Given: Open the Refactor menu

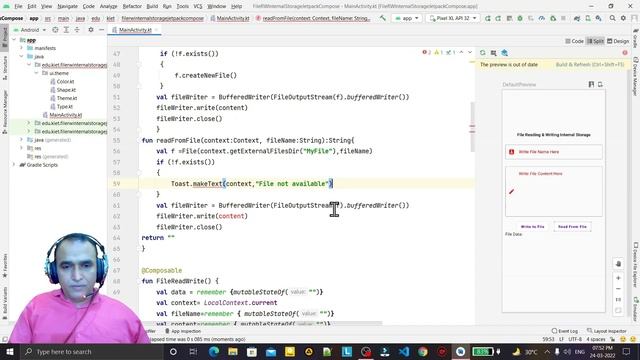Looking at the screenshot, I should tap(132, 6).
